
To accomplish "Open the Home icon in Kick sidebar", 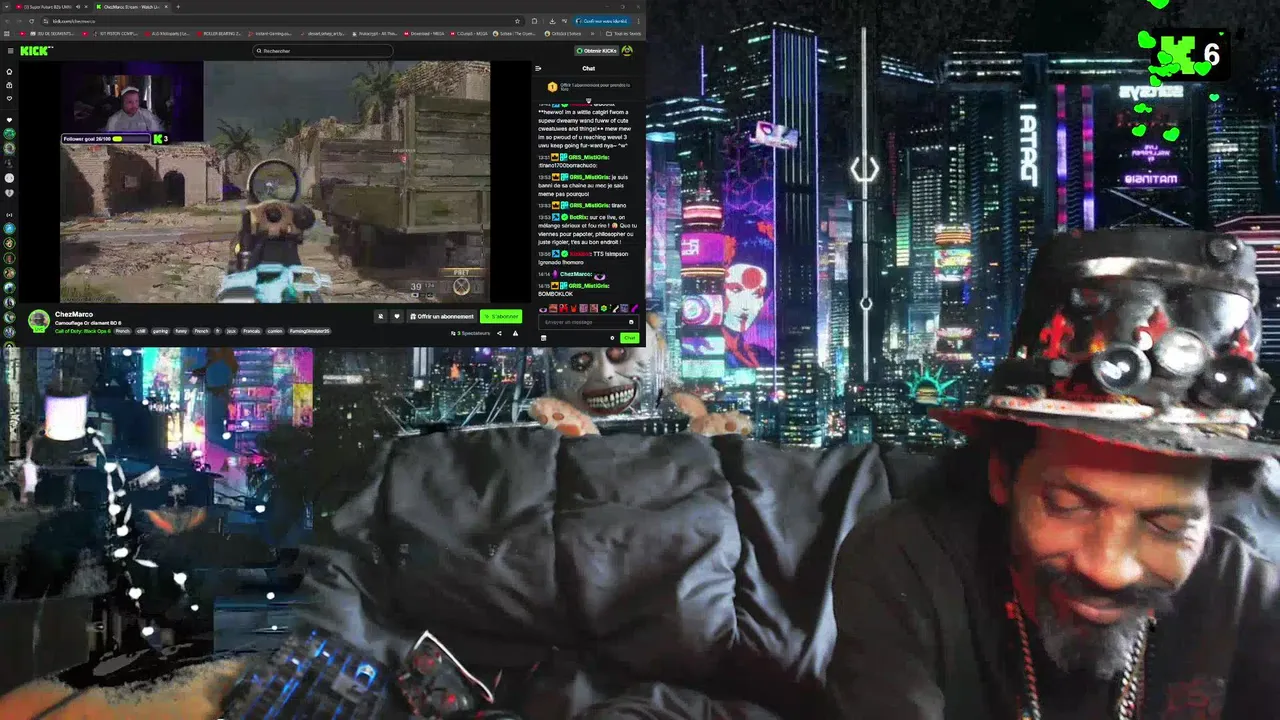I will (9, 71).
